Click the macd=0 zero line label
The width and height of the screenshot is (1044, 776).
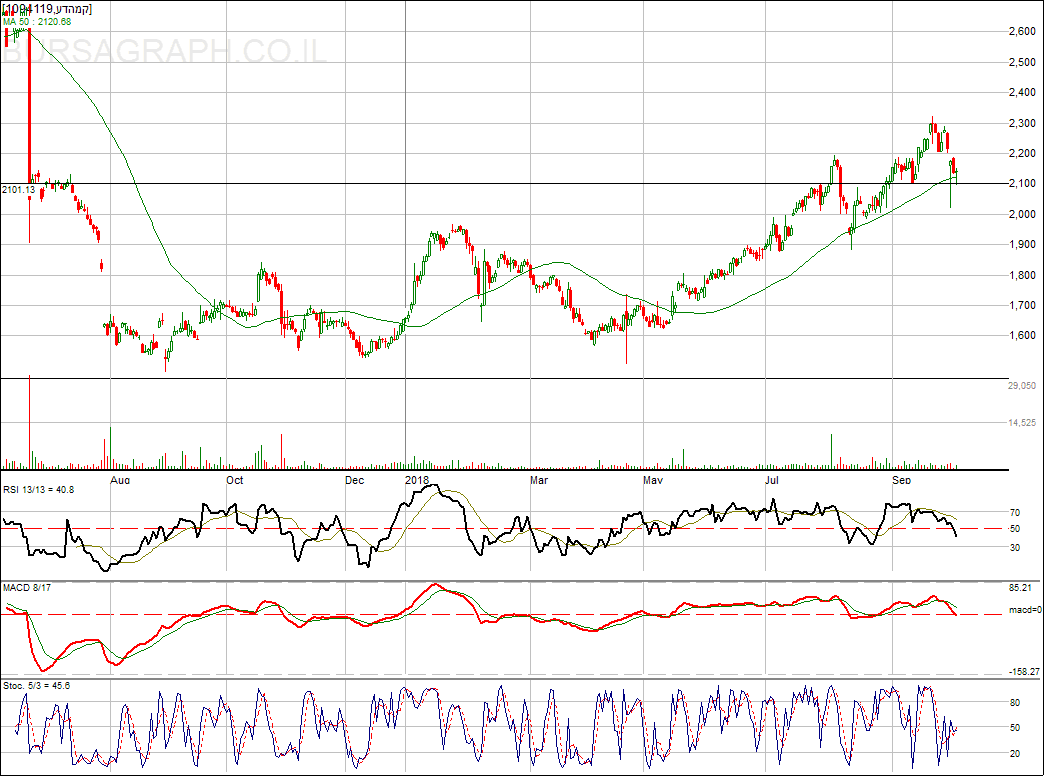tap(1024, 609)
